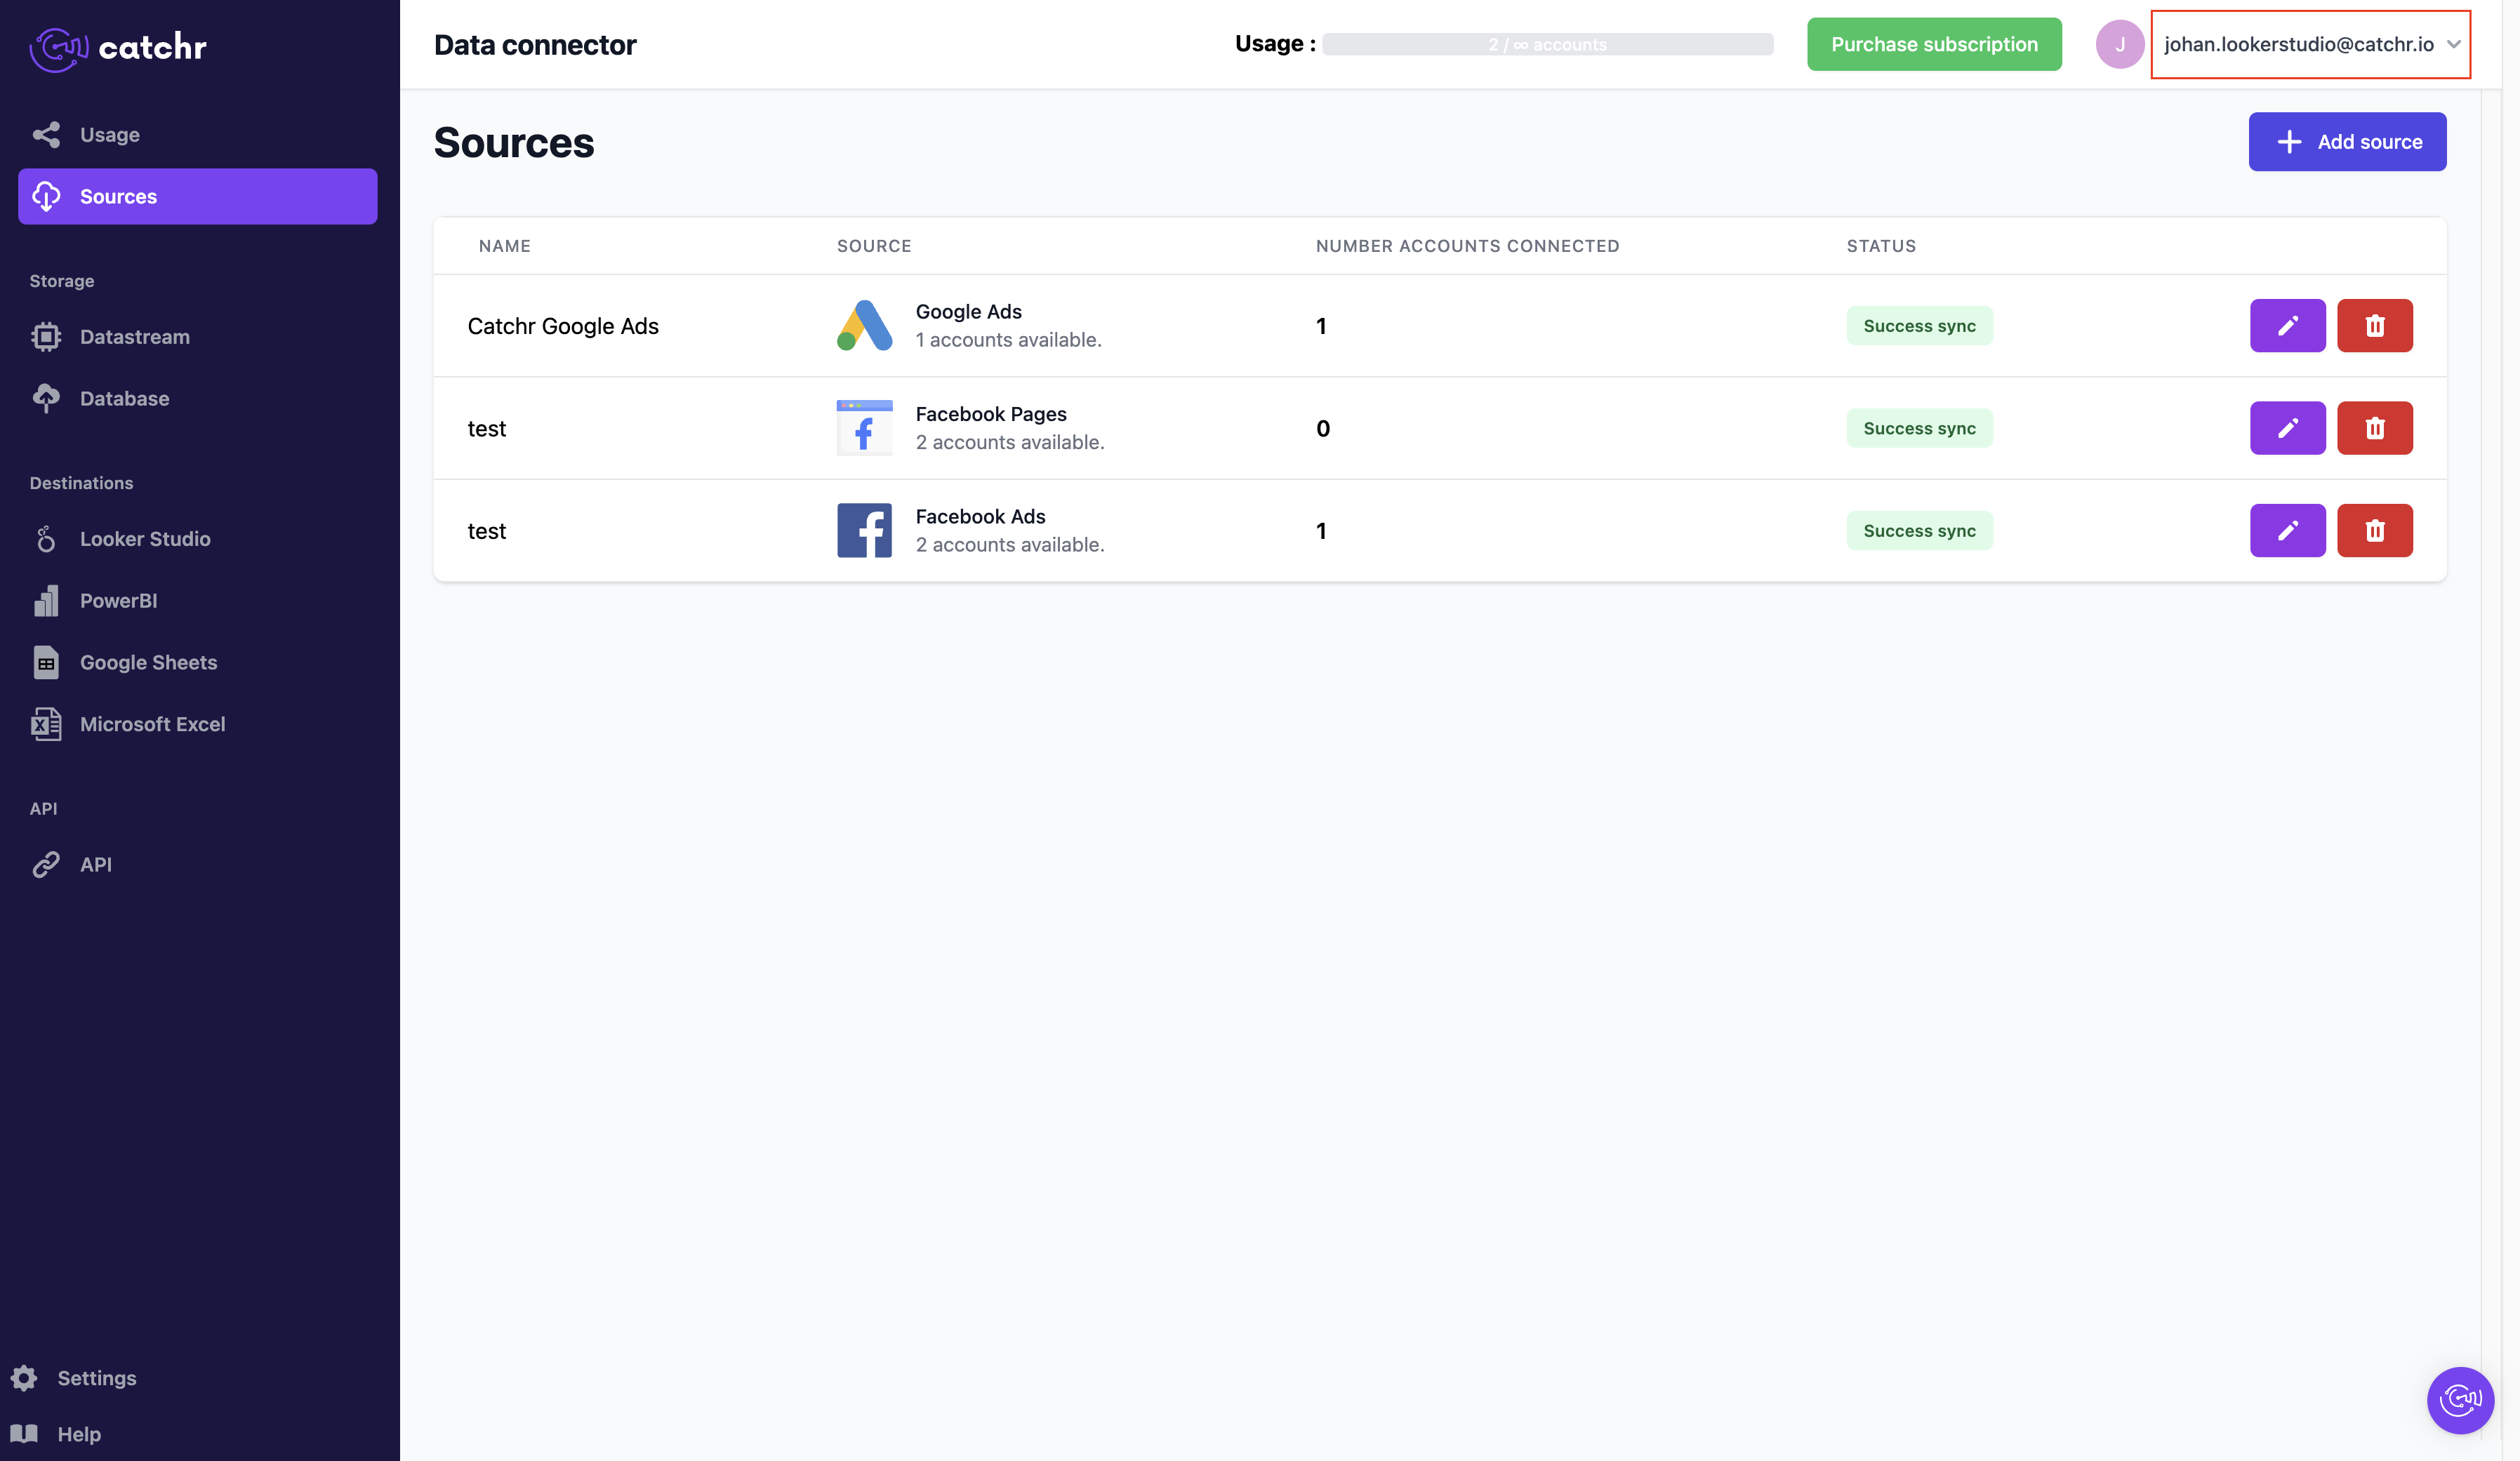The image size is (2520, 1461).
Task: Click the Add source button
Action: pos(2346,142)
